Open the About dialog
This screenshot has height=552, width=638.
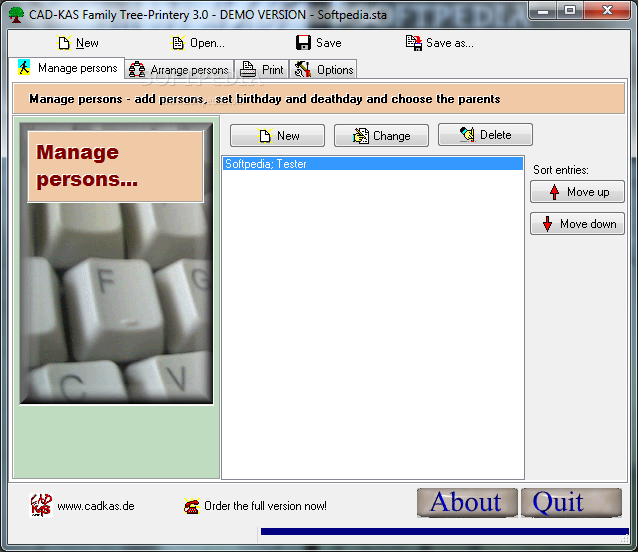click(x=467, y=503)
